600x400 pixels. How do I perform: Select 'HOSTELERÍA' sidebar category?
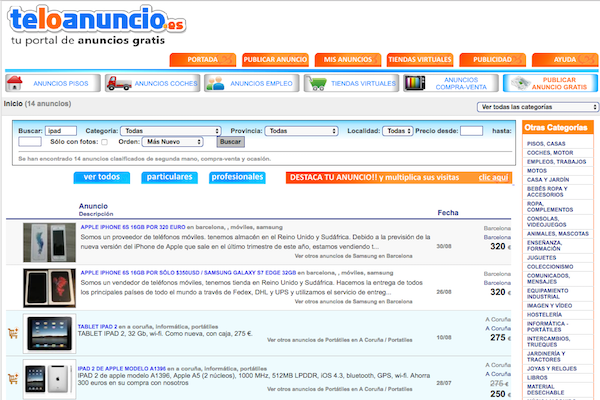[x=545, y=315]
